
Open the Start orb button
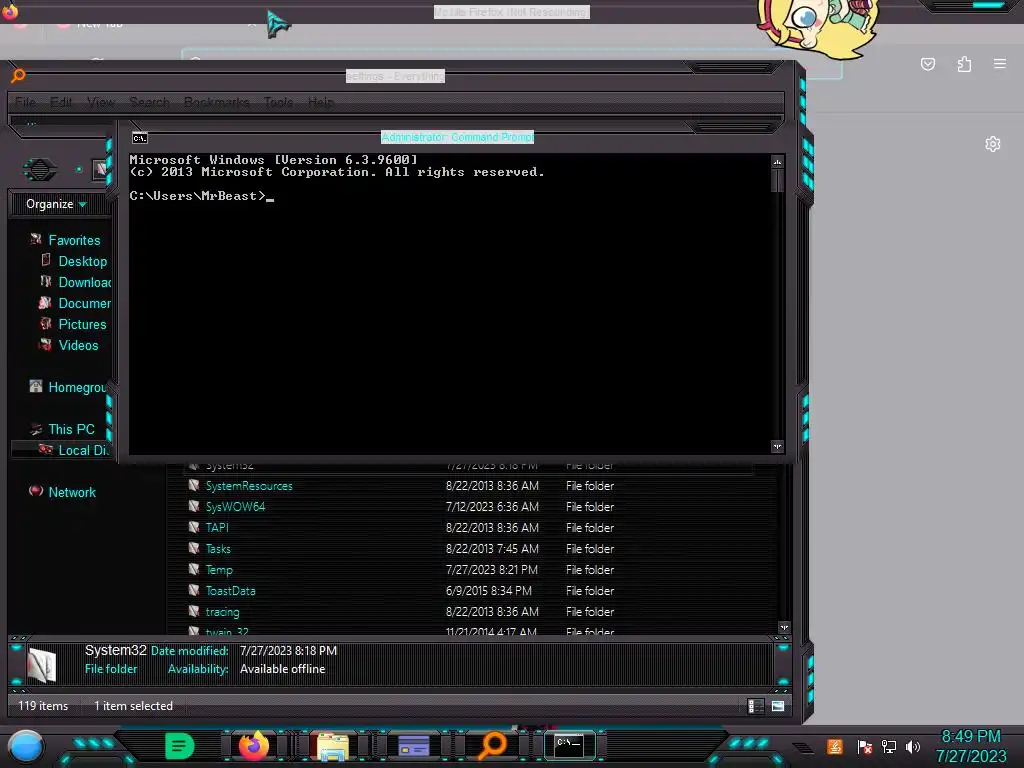26,747
